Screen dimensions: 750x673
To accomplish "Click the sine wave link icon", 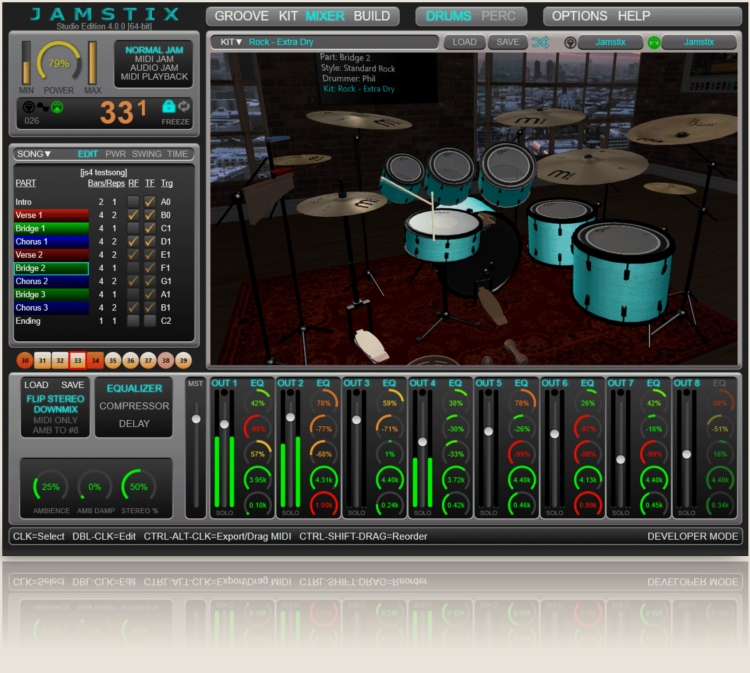I will pyautogui.click(x=43, y=107).
